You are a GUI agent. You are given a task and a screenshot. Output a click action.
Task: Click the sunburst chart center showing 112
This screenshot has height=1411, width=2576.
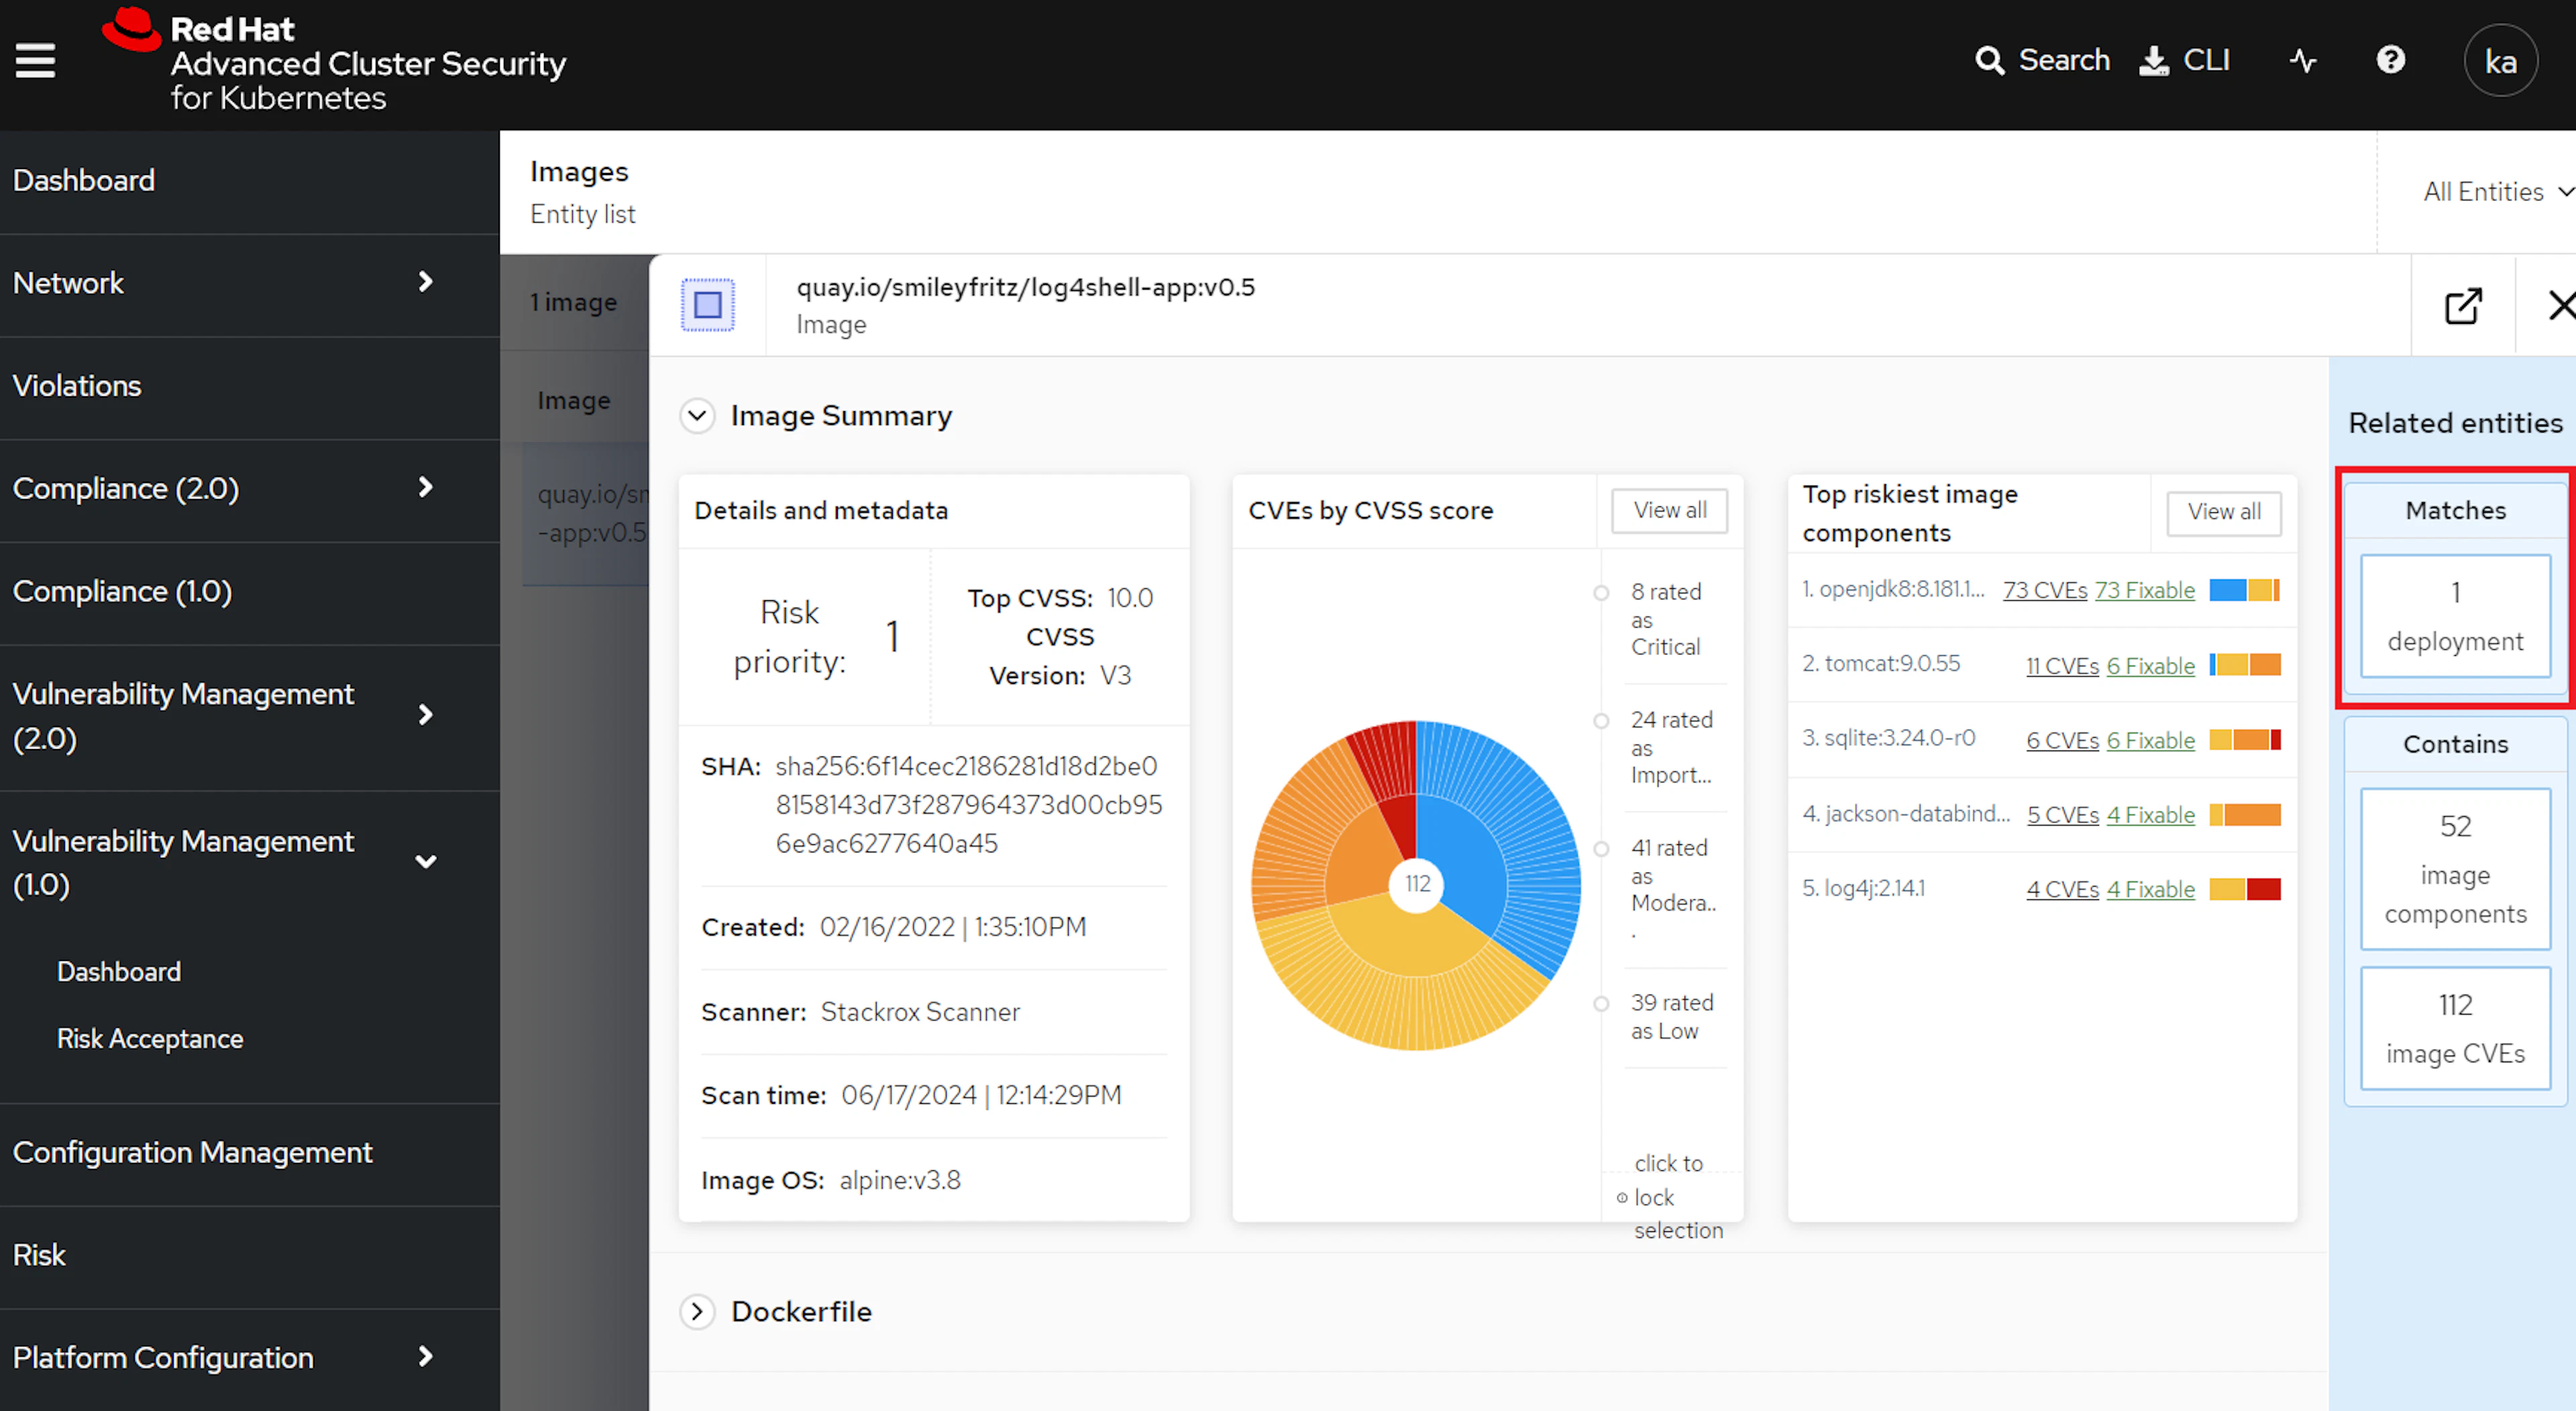click(x=1416, y=884)
